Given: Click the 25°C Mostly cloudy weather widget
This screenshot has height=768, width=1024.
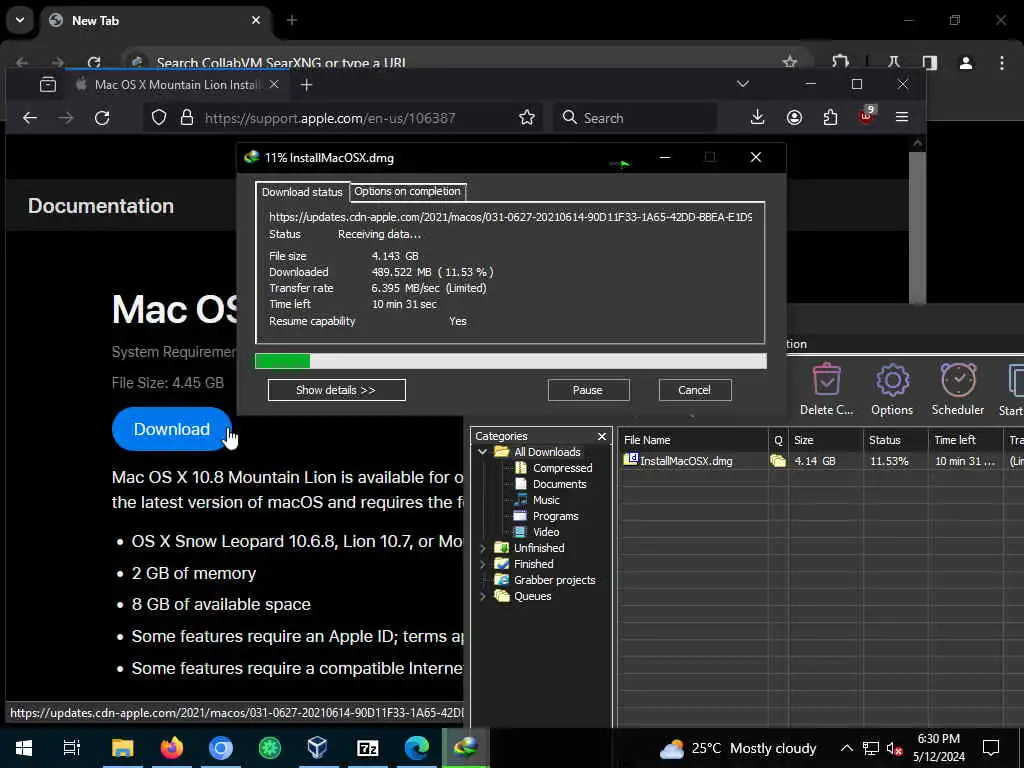Looking at the screenshot, I should (x=738, y=748).
